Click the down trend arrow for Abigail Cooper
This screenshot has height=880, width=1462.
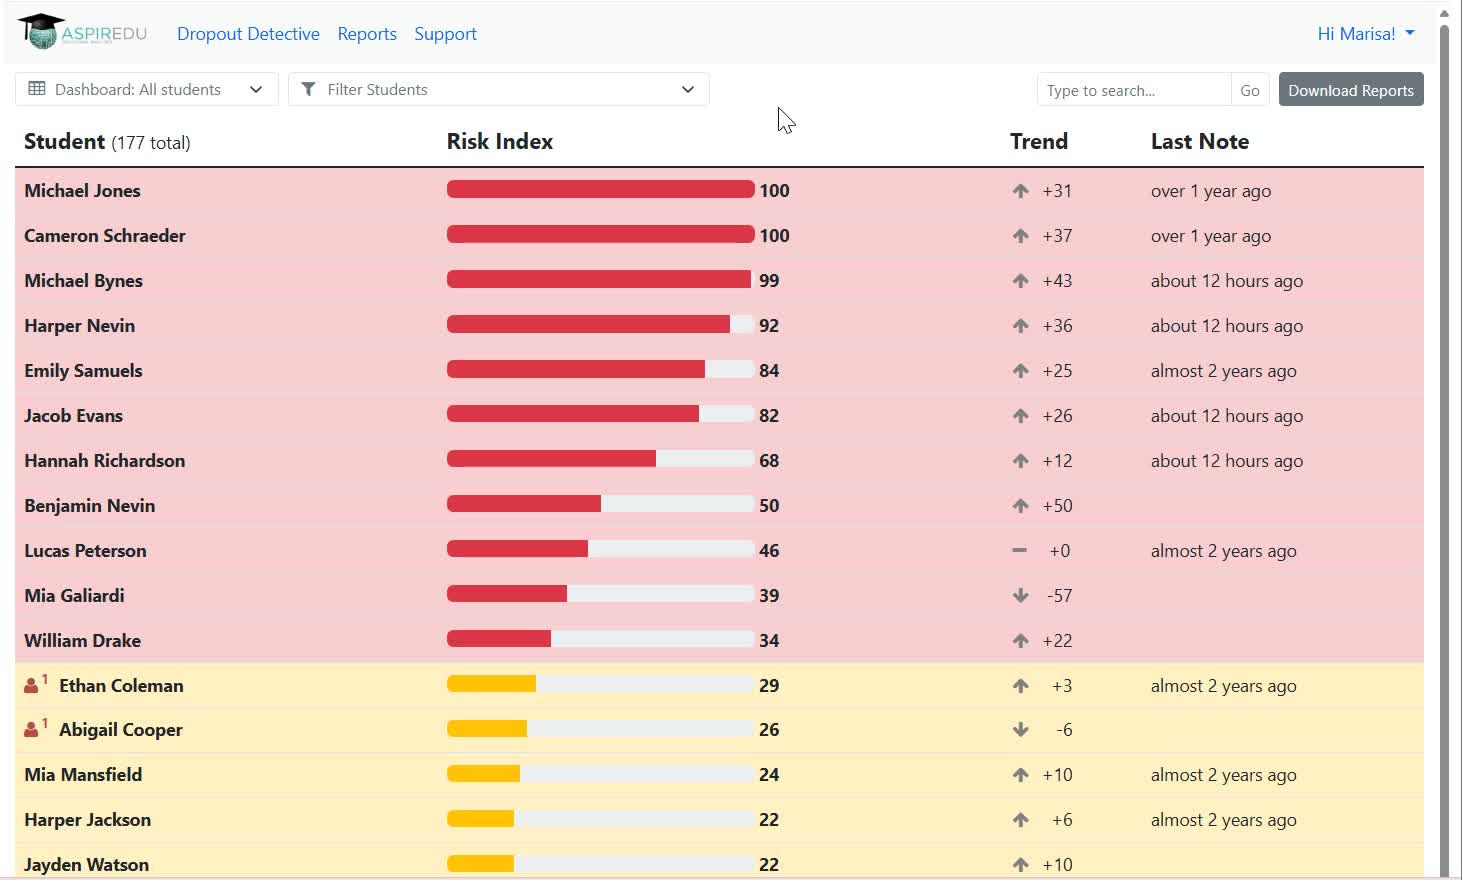(1020, 729)
